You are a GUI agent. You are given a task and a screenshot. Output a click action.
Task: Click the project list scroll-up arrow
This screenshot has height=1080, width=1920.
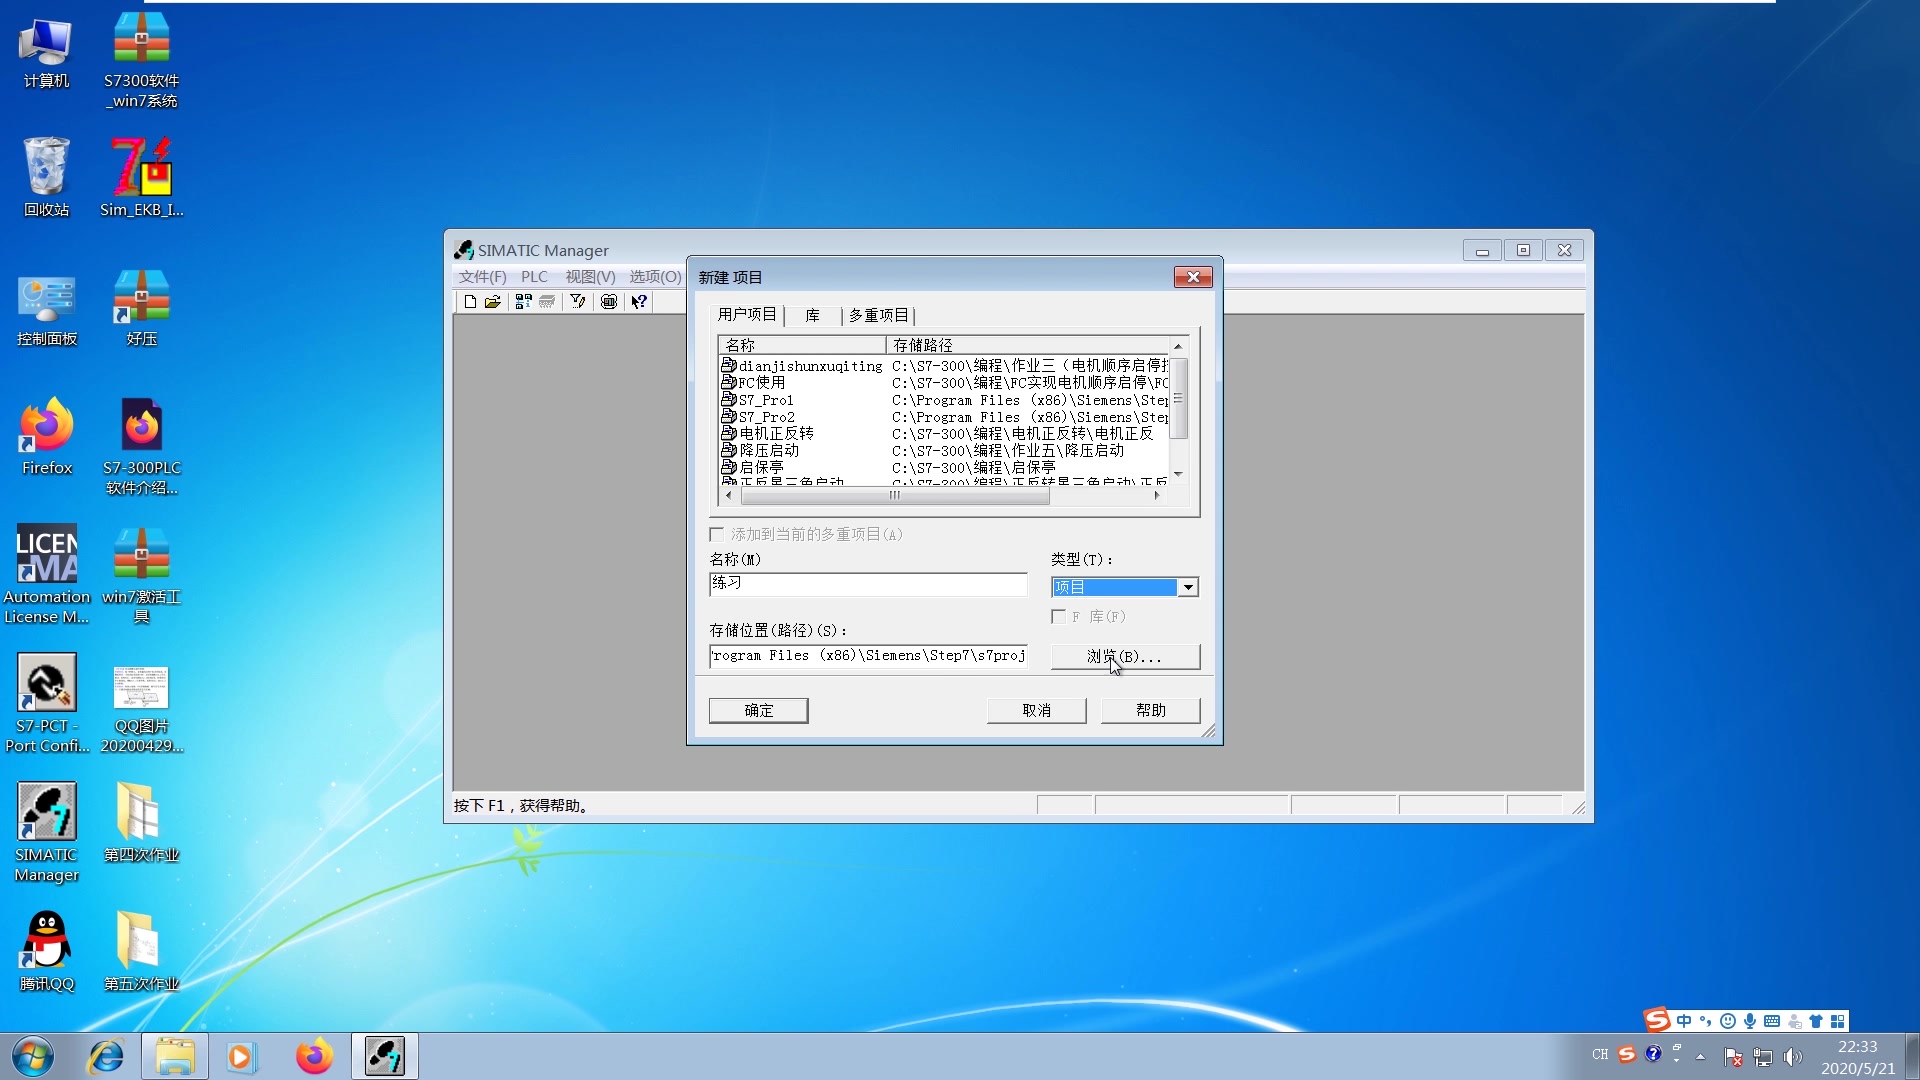pyautogui.click(x=1178, y=346)
